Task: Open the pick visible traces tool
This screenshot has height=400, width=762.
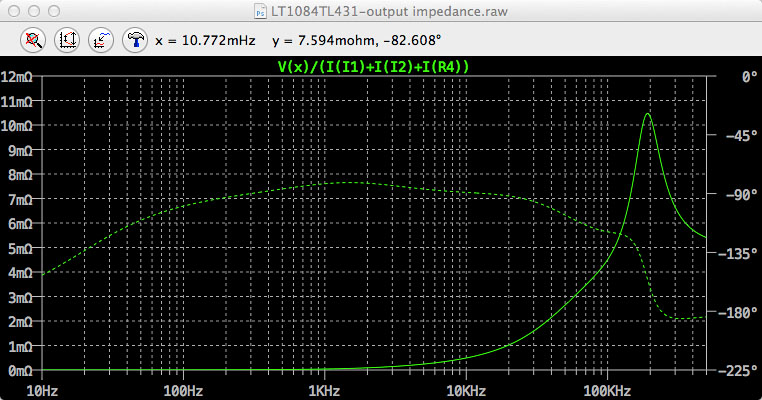Action: [x=101, y=40]
